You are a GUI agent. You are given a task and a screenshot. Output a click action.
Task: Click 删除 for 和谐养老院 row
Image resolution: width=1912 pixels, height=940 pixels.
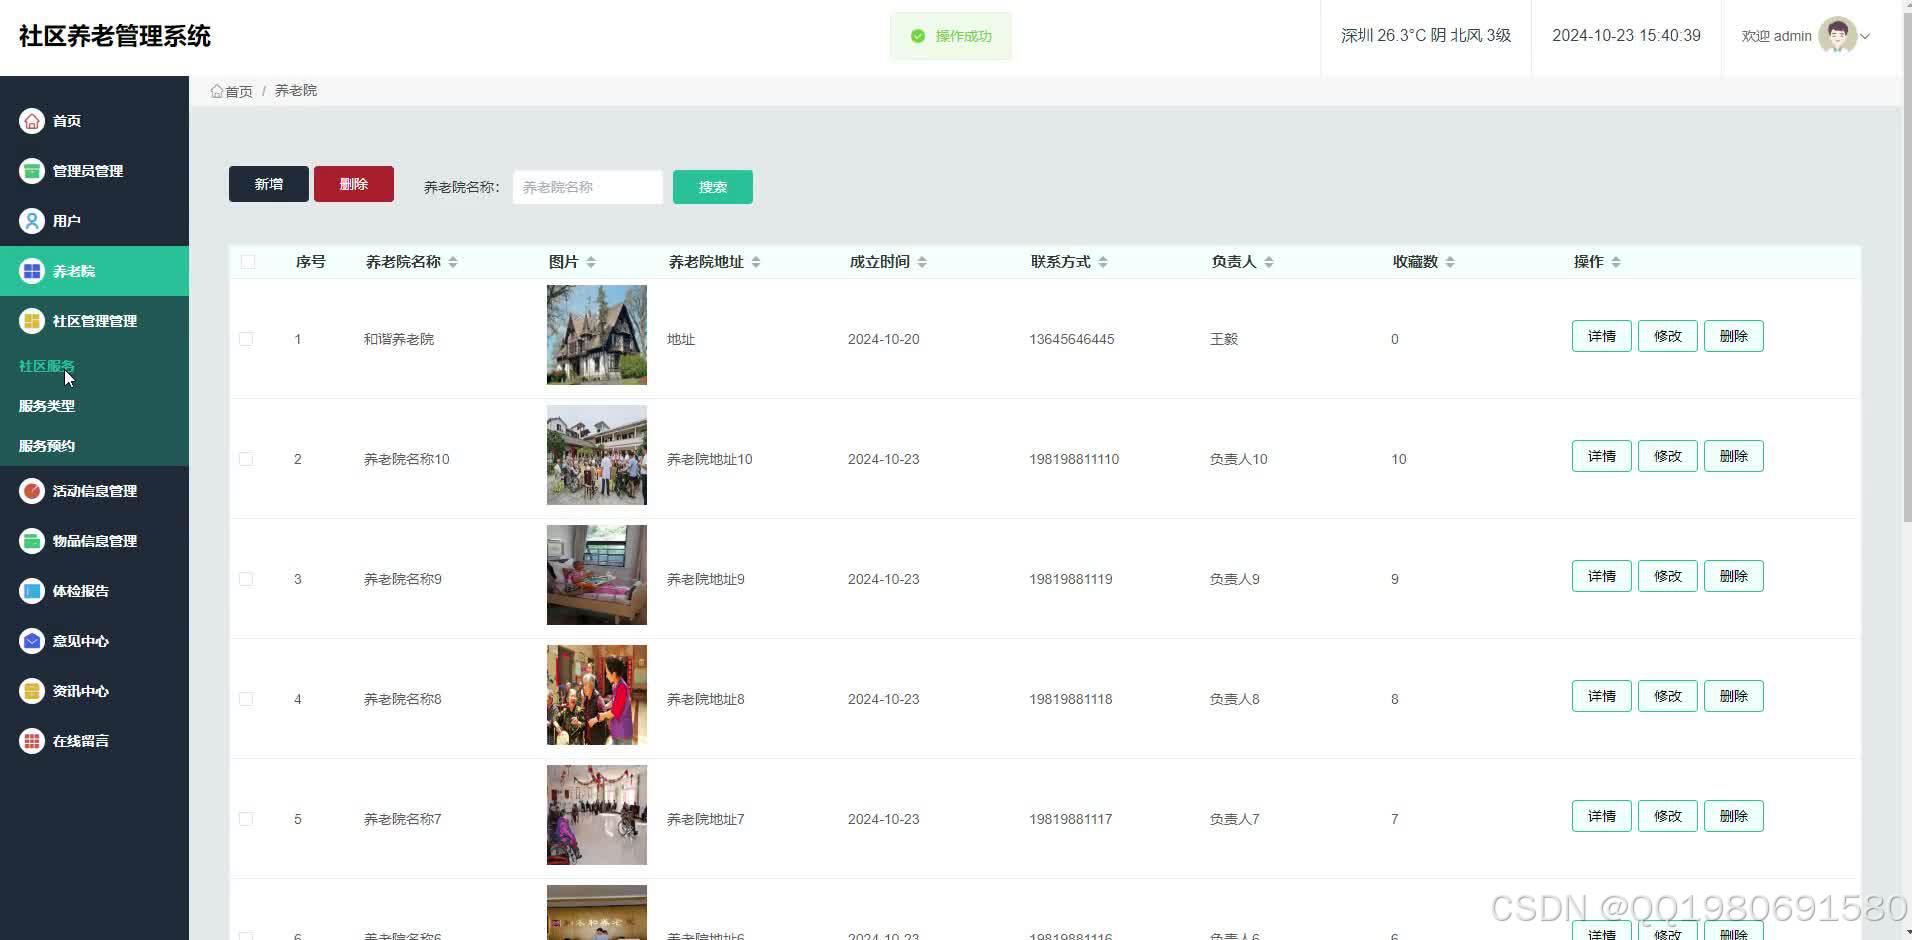pos(1734,336)
